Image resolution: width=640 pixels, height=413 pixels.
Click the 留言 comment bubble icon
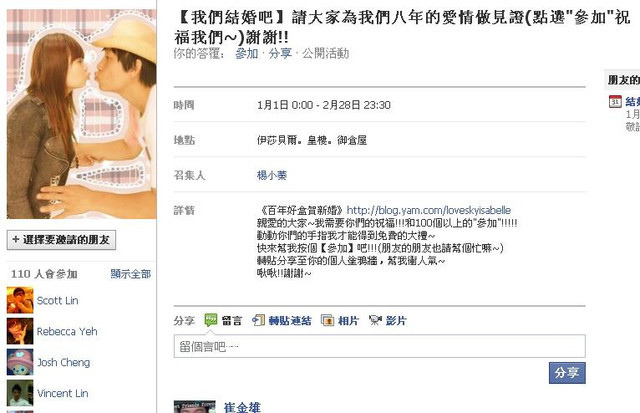[x=211, y=320]
